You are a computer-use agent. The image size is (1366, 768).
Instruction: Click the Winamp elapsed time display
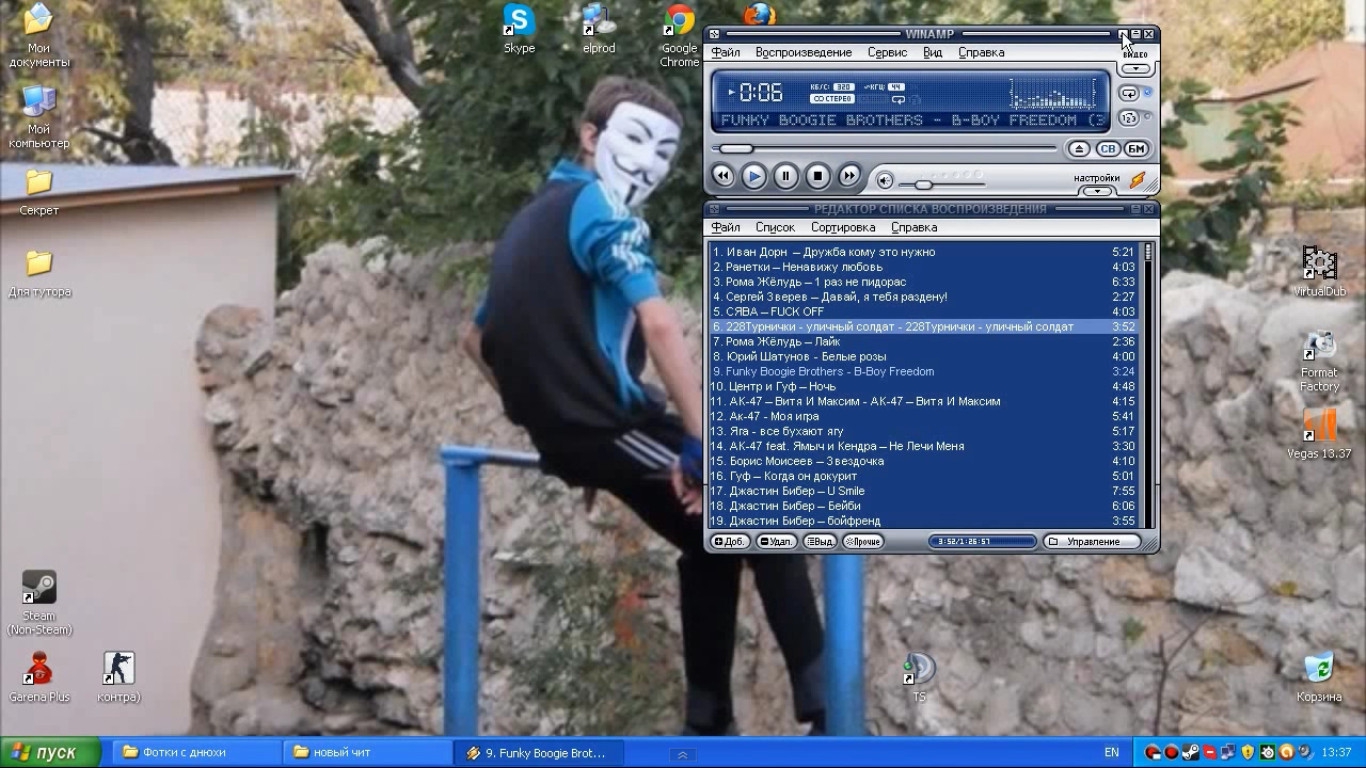click(761, 93)
